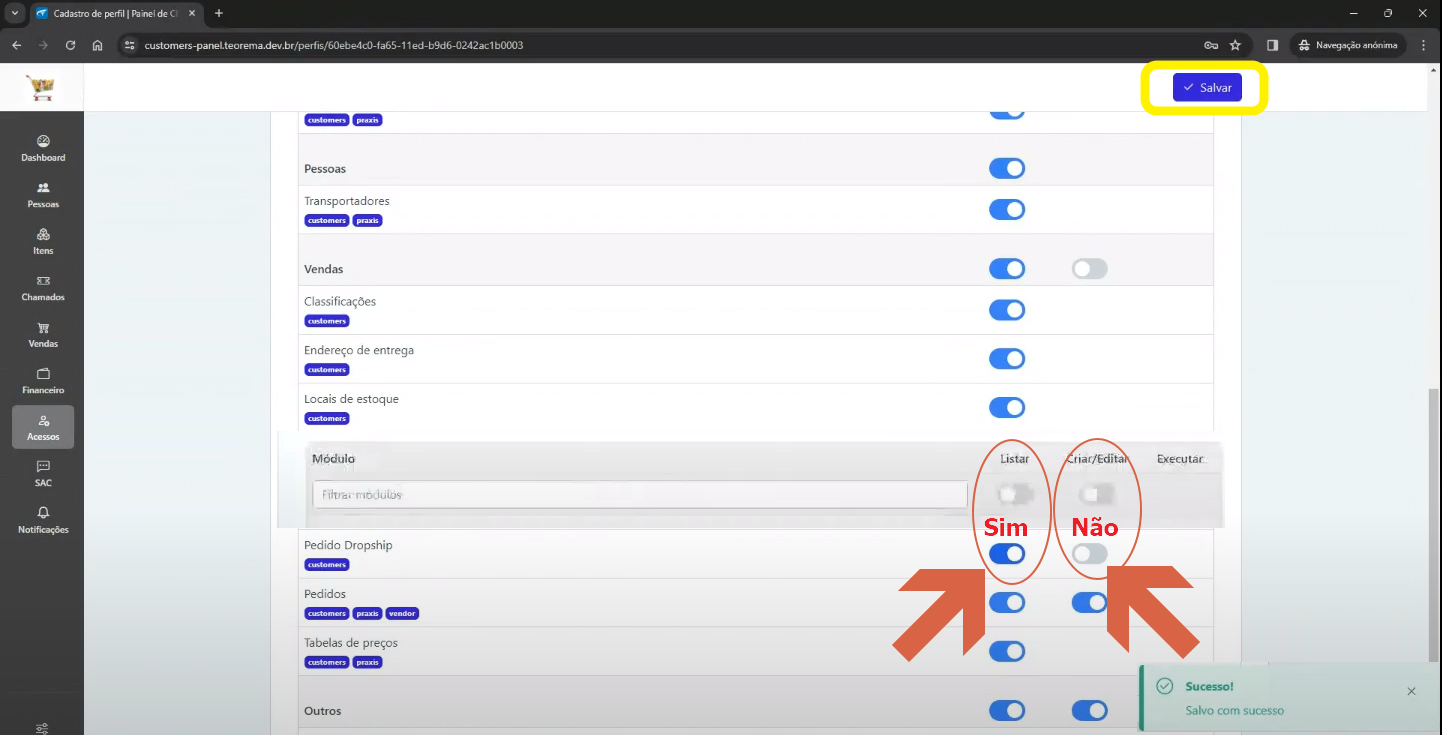
Task: Click the Vendas group heading in table
Action: [324, 269]
